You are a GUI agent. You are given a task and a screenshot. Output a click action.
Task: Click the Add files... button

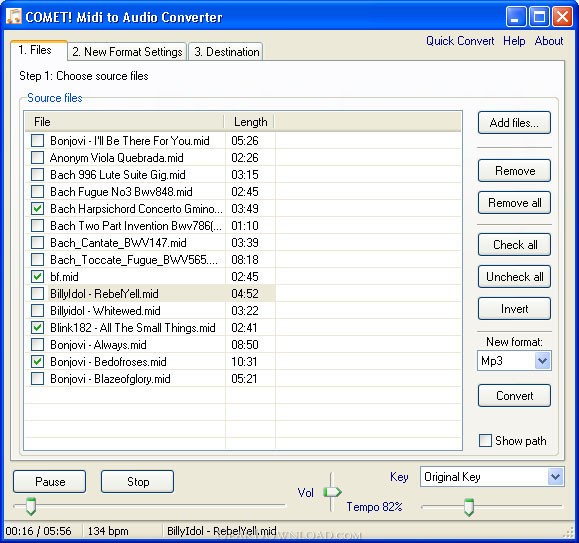[514, 123]
